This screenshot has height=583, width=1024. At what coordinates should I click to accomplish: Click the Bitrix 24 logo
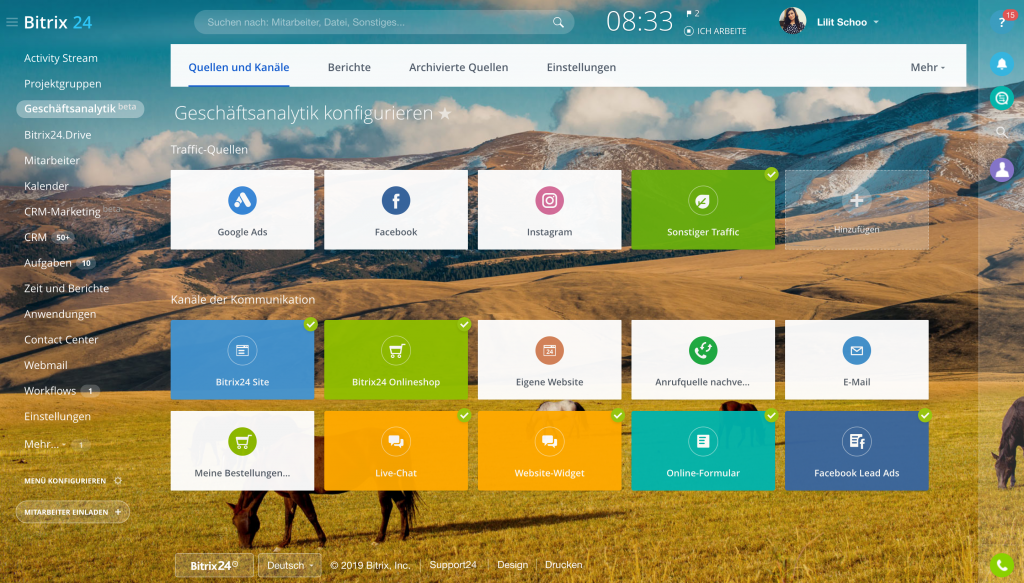(57, 22)
